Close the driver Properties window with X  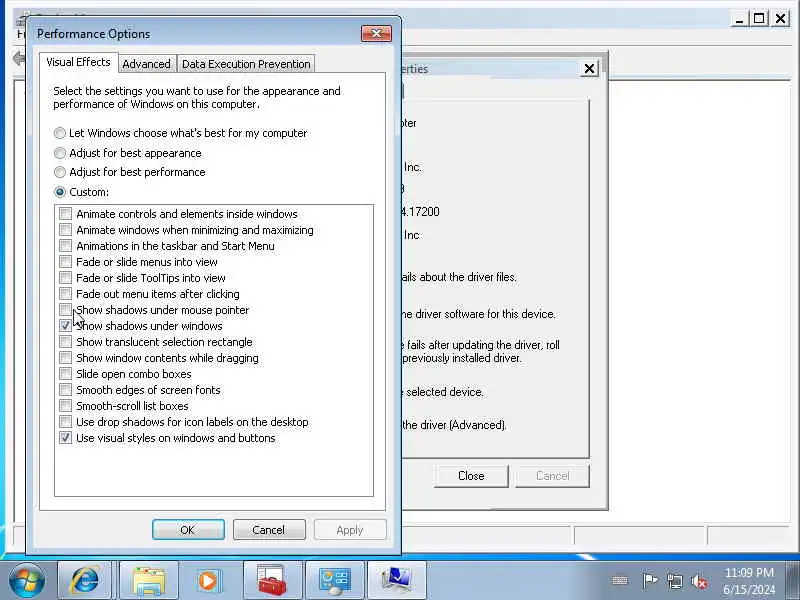[589, 68]
